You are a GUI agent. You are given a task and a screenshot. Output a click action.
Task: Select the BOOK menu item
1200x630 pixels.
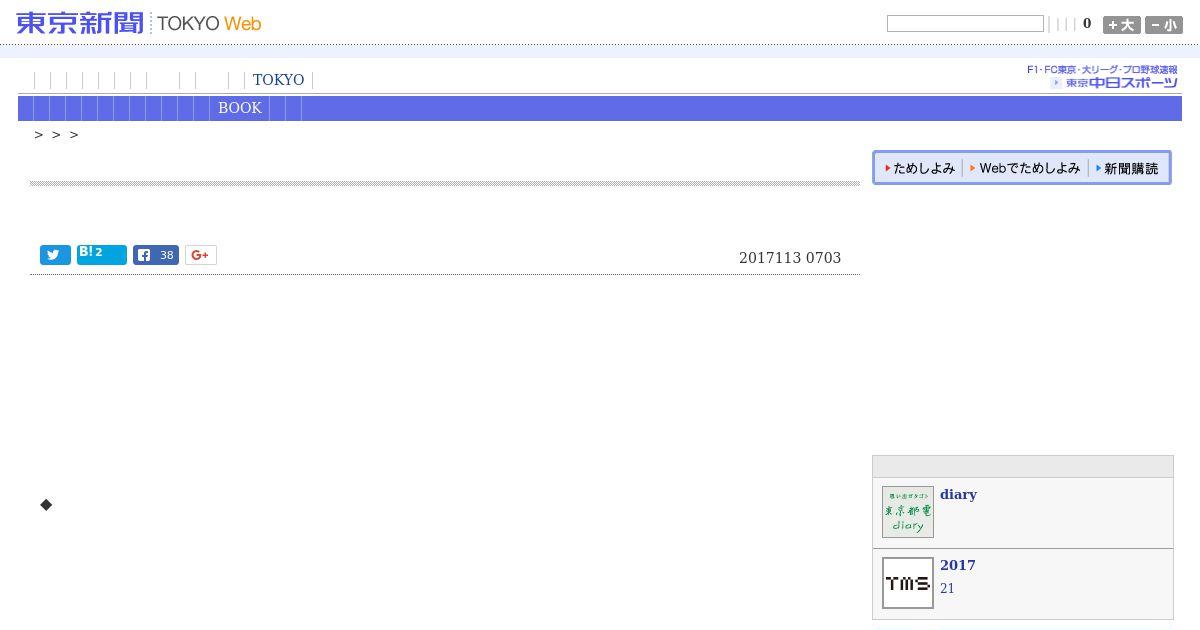[x=240, y=108]
